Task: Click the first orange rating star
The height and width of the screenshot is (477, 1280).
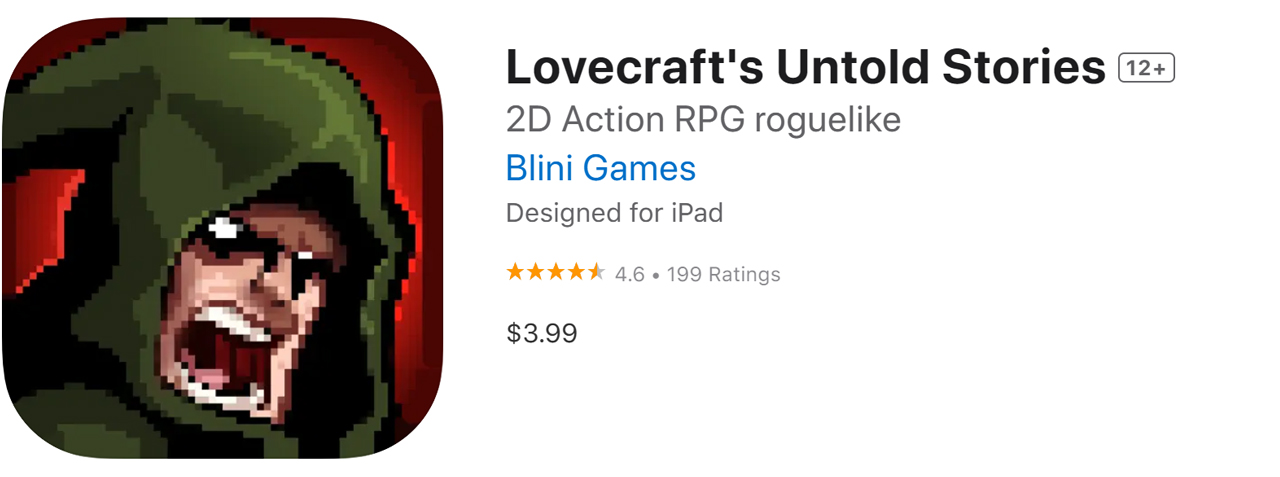Action: 516,272
